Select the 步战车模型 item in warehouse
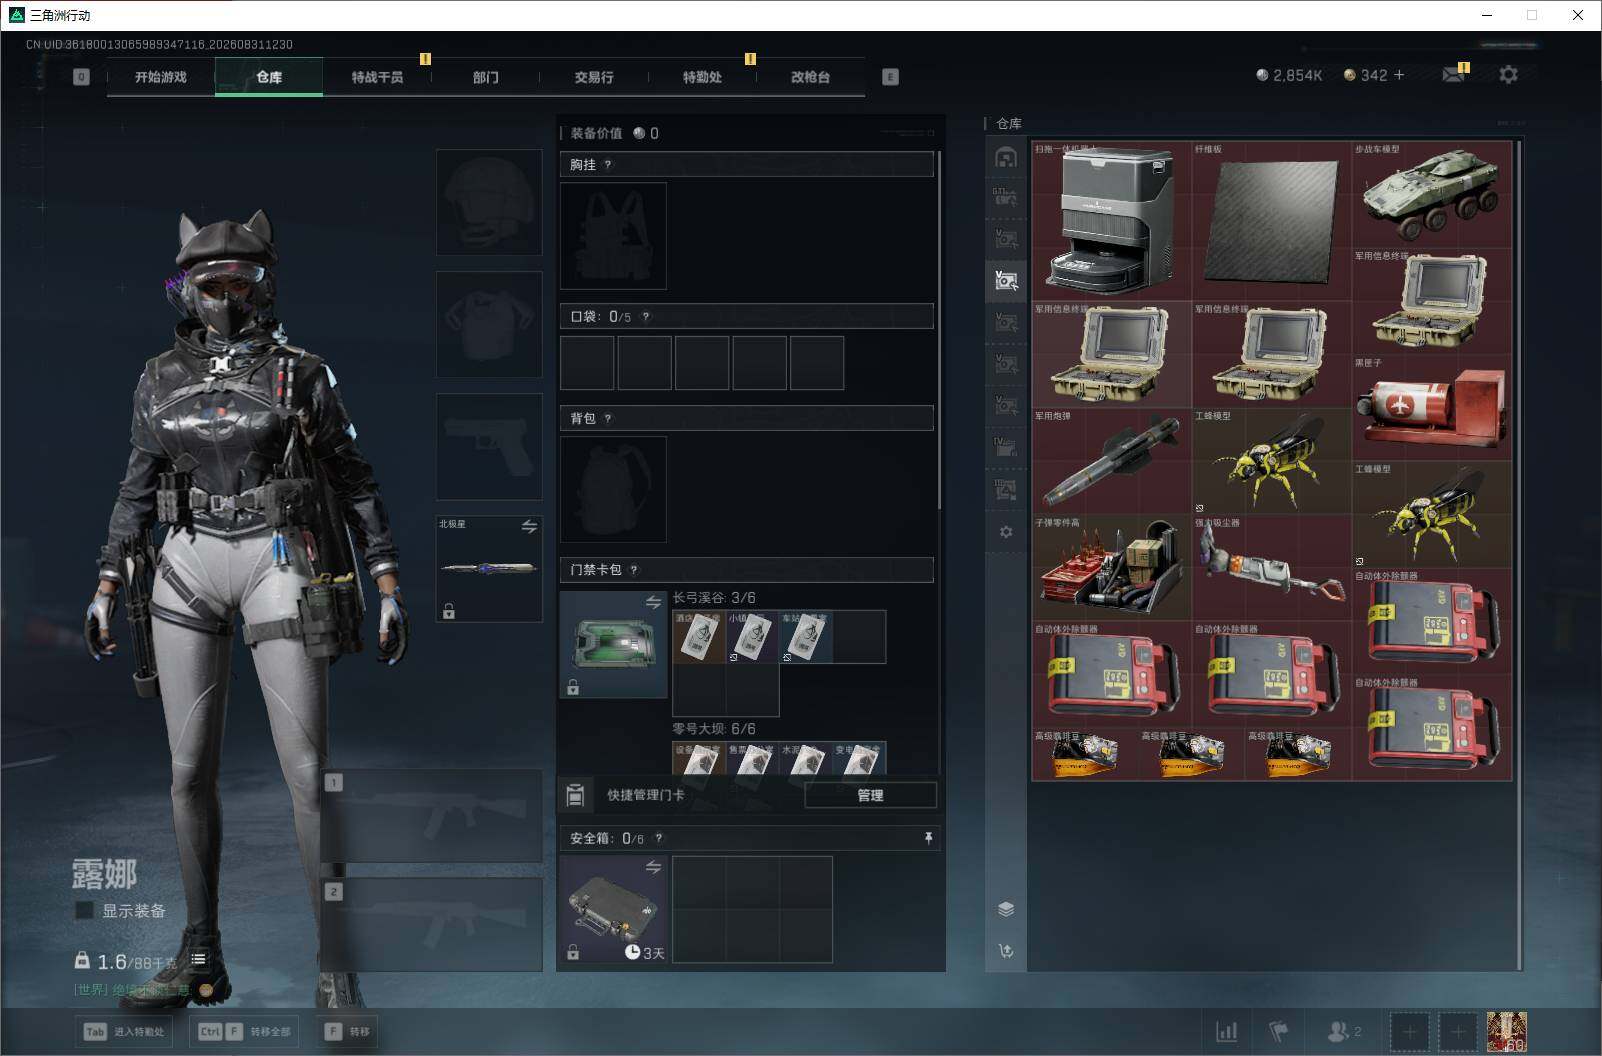Viewport: 1602px width, 1056px height. (1432, 194)
